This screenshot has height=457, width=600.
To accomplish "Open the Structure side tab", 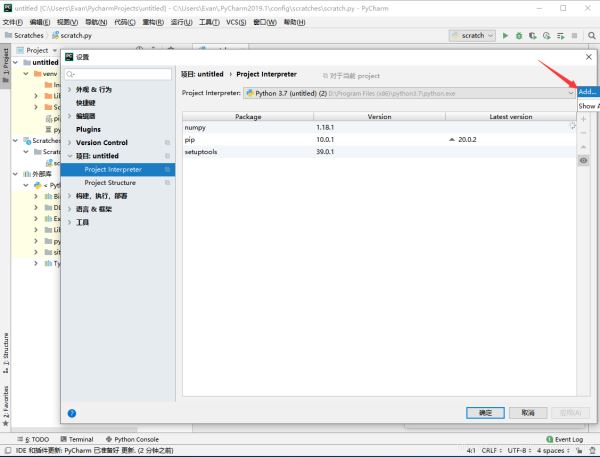I will (5, 353).
